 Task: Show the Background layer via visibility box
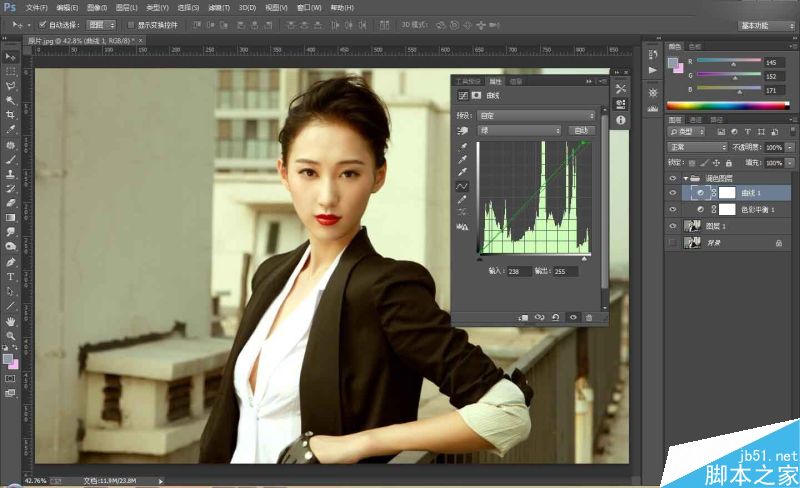[x=672, y=242]
